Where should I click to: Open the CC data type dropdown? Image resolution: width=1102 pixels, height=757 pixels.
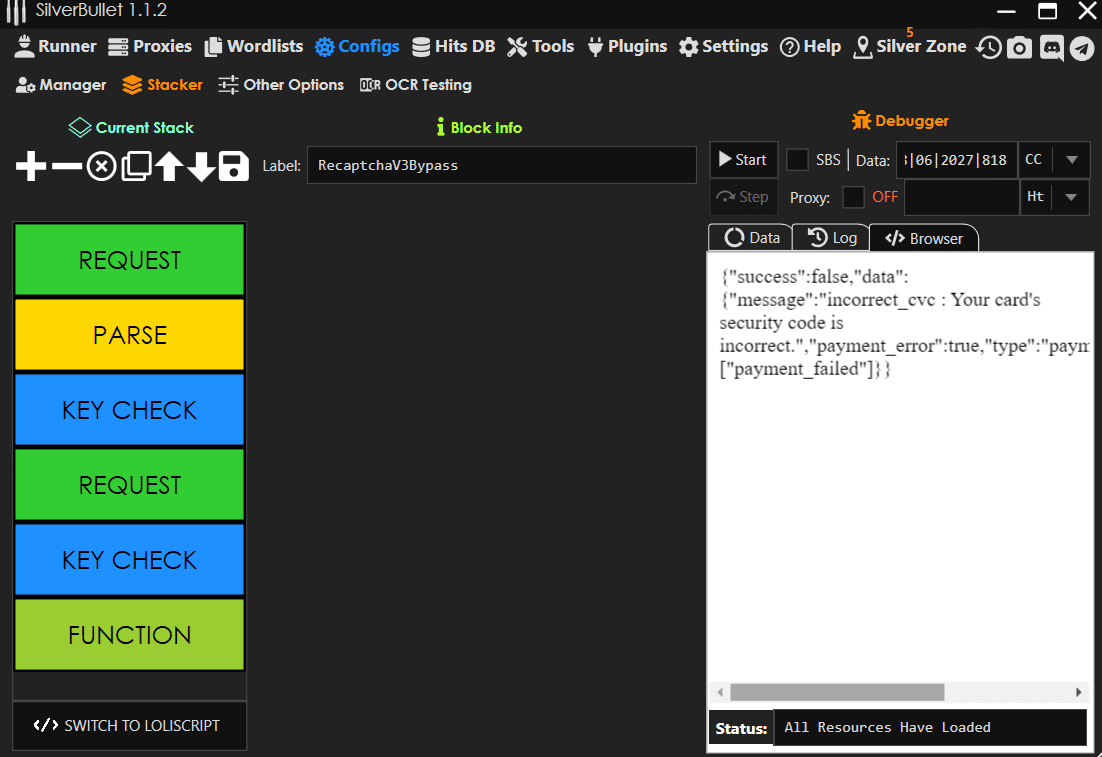coord(1054,160)
